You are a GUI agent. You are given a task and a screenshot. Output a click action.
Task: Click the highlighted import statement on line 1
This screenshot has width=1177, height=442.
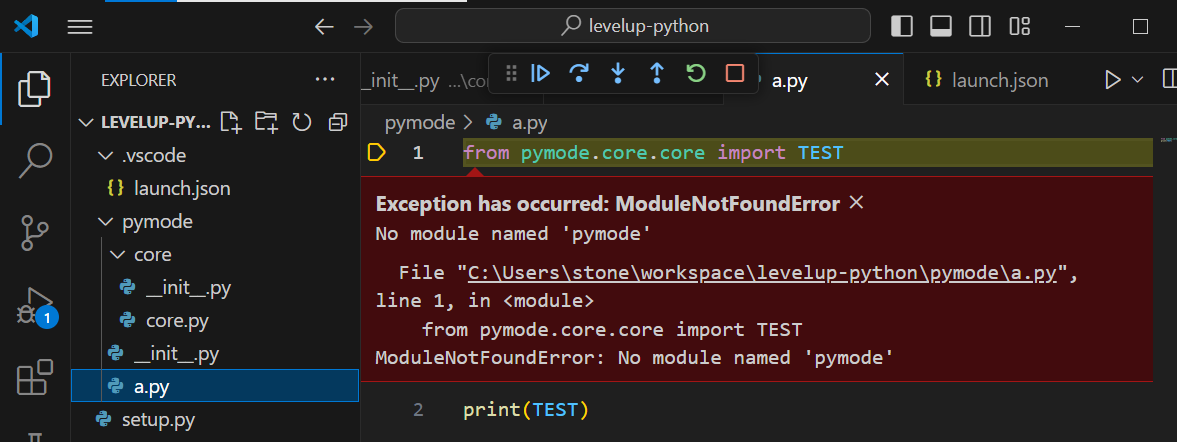coord(653,153)
